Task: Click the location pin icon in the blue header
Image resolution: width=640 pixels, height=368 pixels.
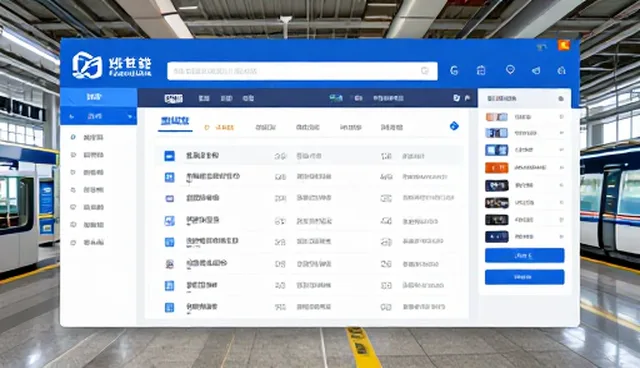Action: 510,70
